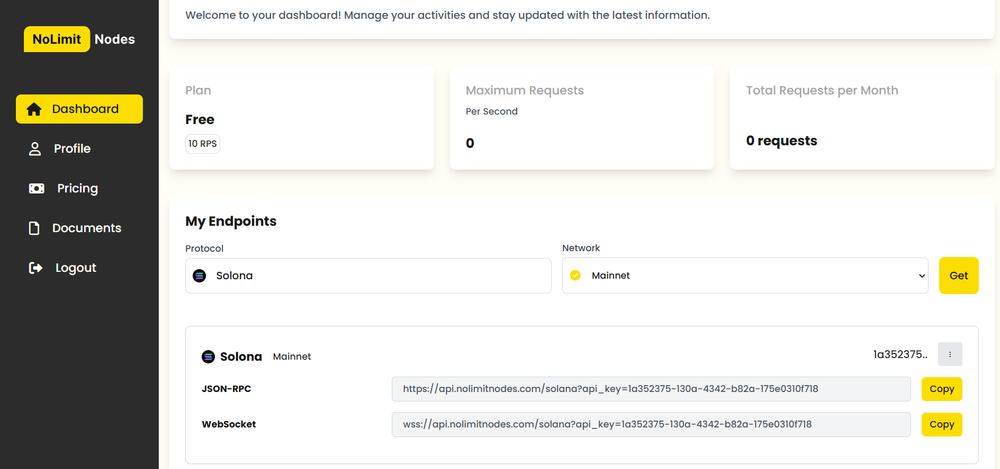This screenshot has width=1000, height=469.
Task: Click the 10 RPS badge
Action: pyautogui.click(x=203, y=144)
